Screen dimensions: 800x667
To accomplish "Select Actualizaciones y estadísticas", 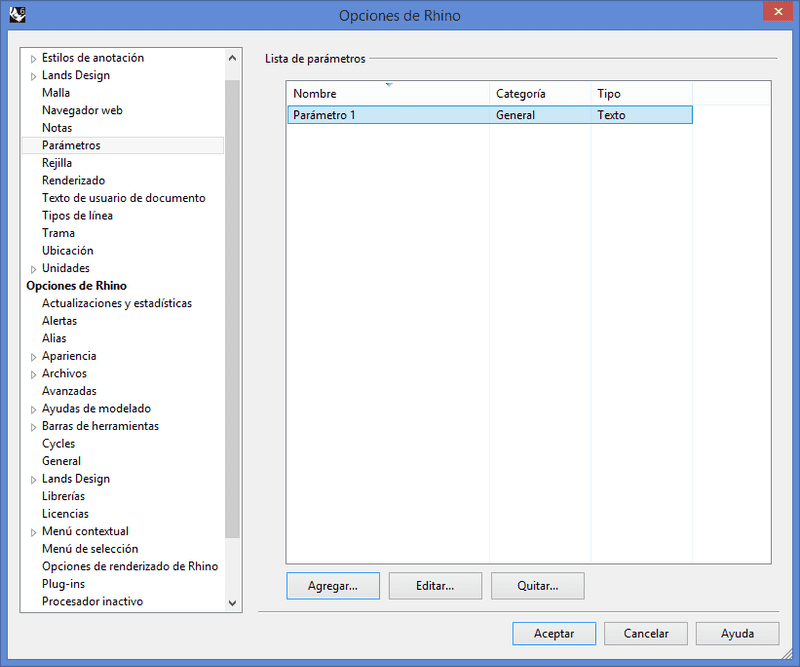I will tap(117, 303).
